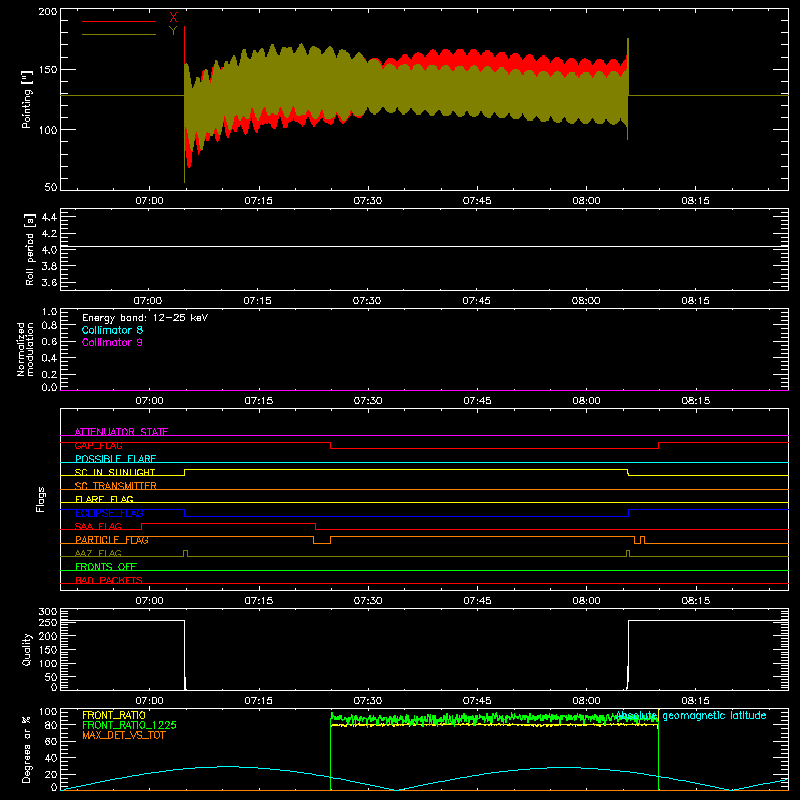The image size is (800, 800).
Task: Click the Energy band: 12-25 keV label
Action: pos(145,318)
